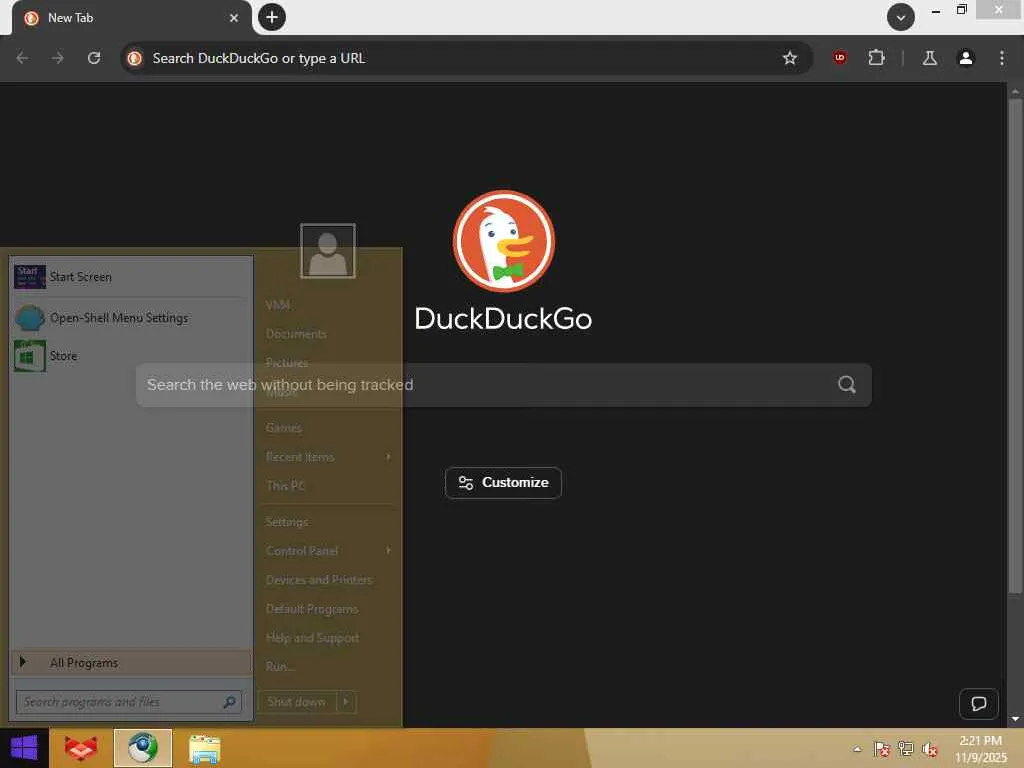Switch to the browser taskbar icon
This screenshot has width=1024, height=768.
pos(143,748)
